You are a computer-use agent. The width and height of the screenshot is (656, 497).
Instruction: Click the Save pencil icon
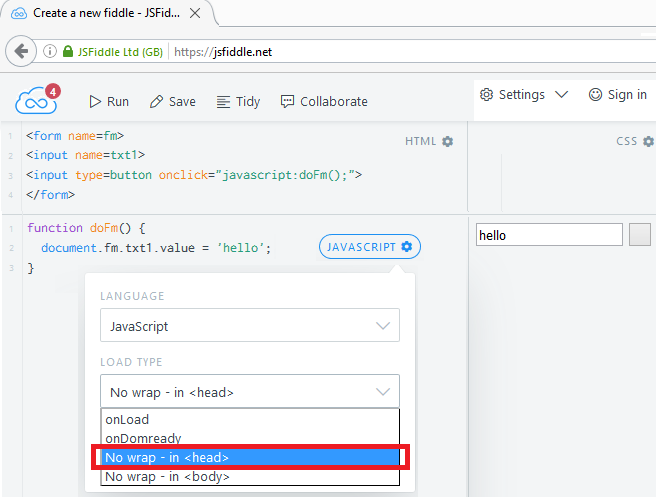[x=156, y=101]
